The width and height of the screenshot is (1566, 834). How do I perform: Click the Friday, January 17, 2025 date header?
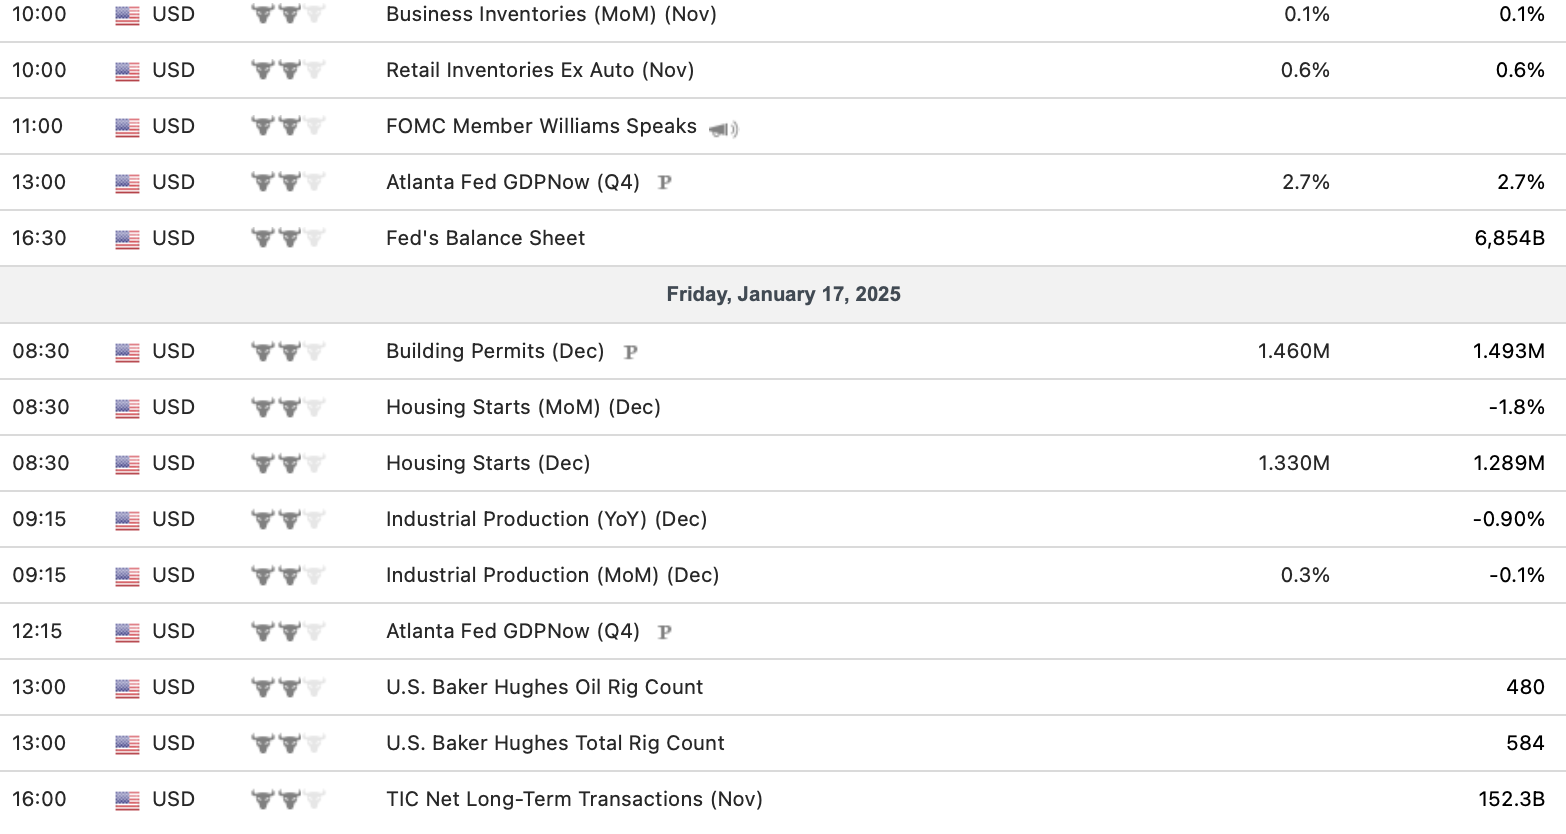[783, 295]
